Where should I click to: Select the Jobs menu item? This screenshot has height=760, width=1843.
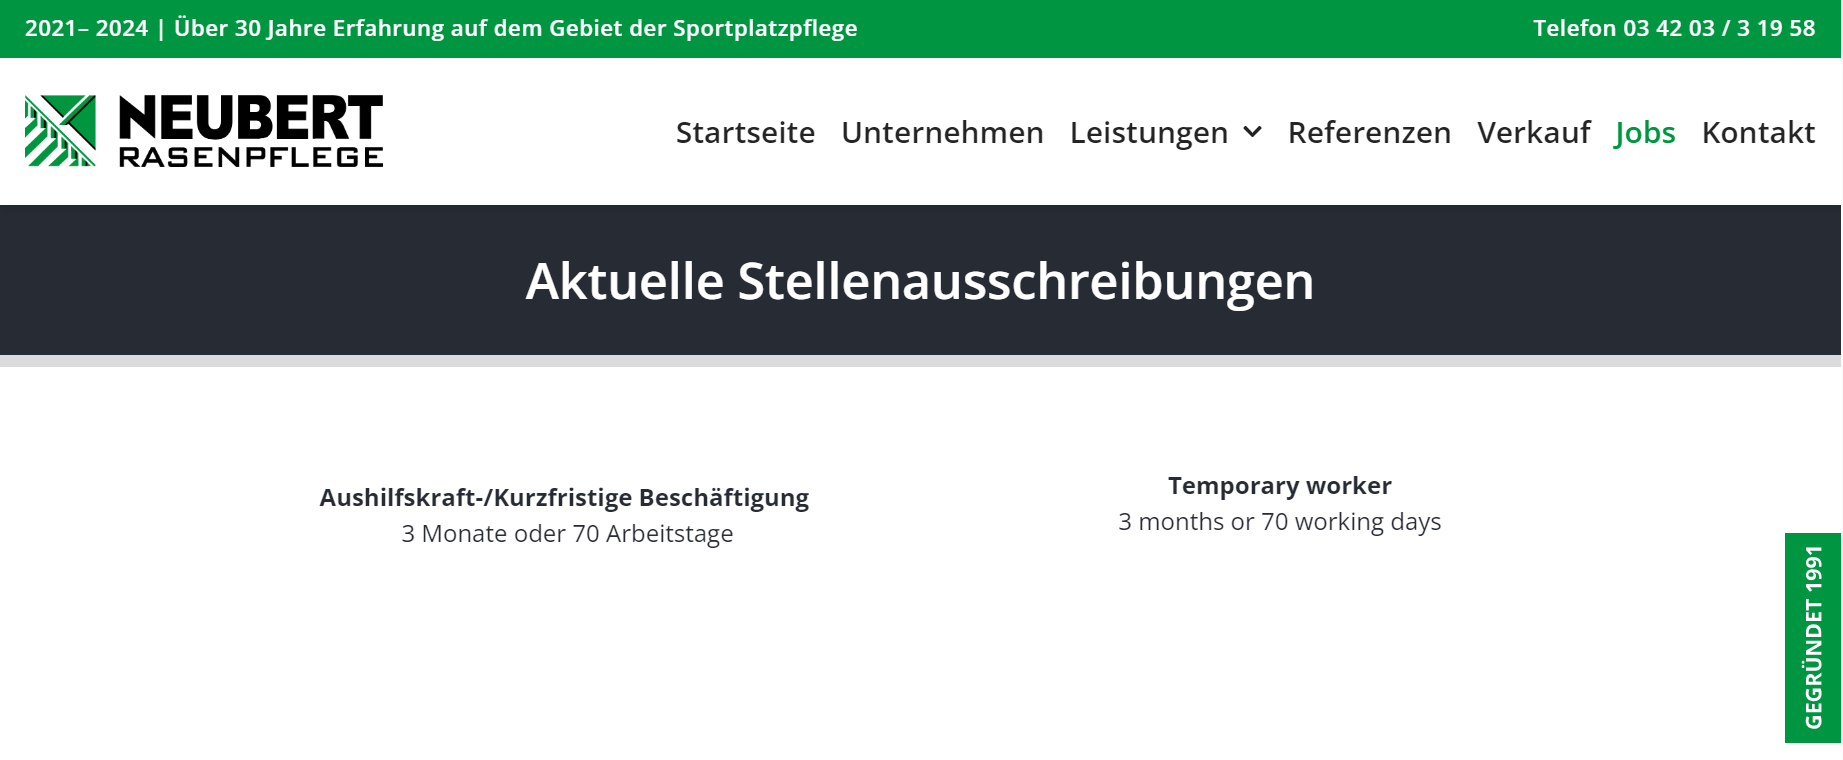[1645, 132]
